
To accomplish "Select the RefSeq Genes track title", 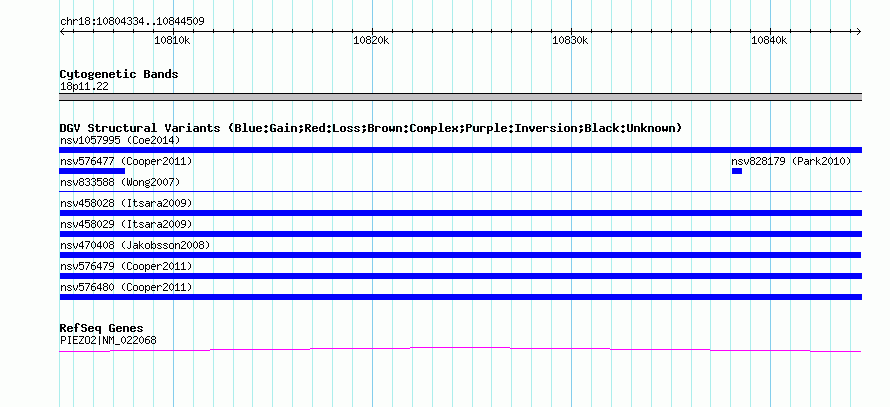I will click(101, 328).
